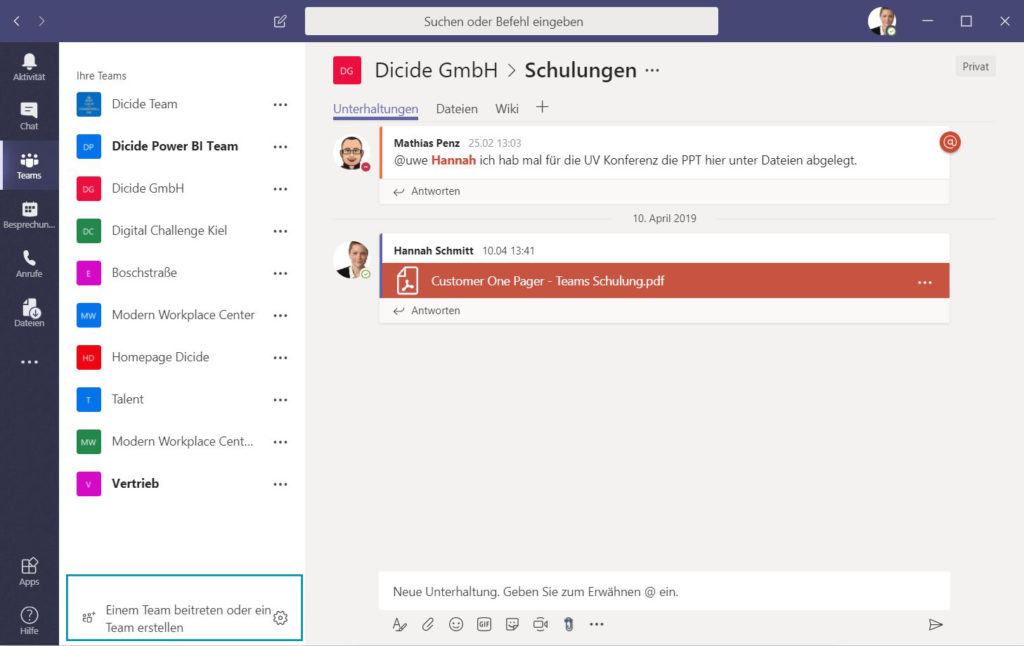1024x646 pixels.
Task: Attach a file with paperclip icon
Action: 428,624
